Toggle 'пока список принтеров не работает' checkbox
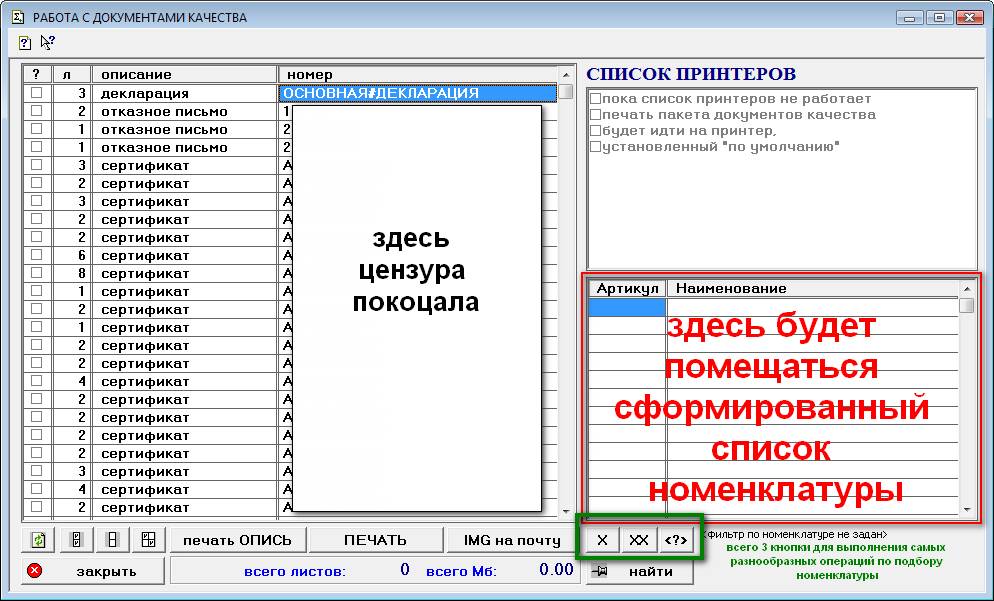Image resolution: width=994 pixels, height=601 pixels. click(x=595, y=98)
